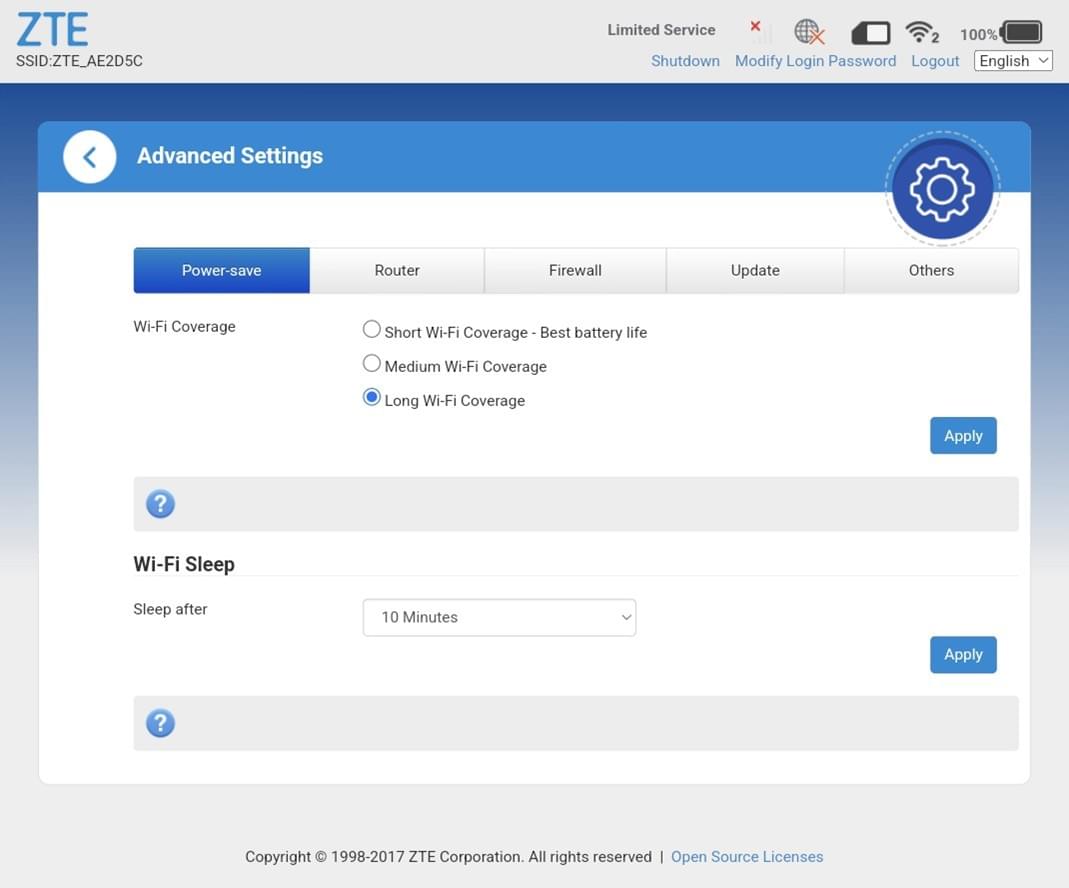This screenshot has height=888, width=1069.
Task: Open the Firewall tab
Action: coord(575,271)
